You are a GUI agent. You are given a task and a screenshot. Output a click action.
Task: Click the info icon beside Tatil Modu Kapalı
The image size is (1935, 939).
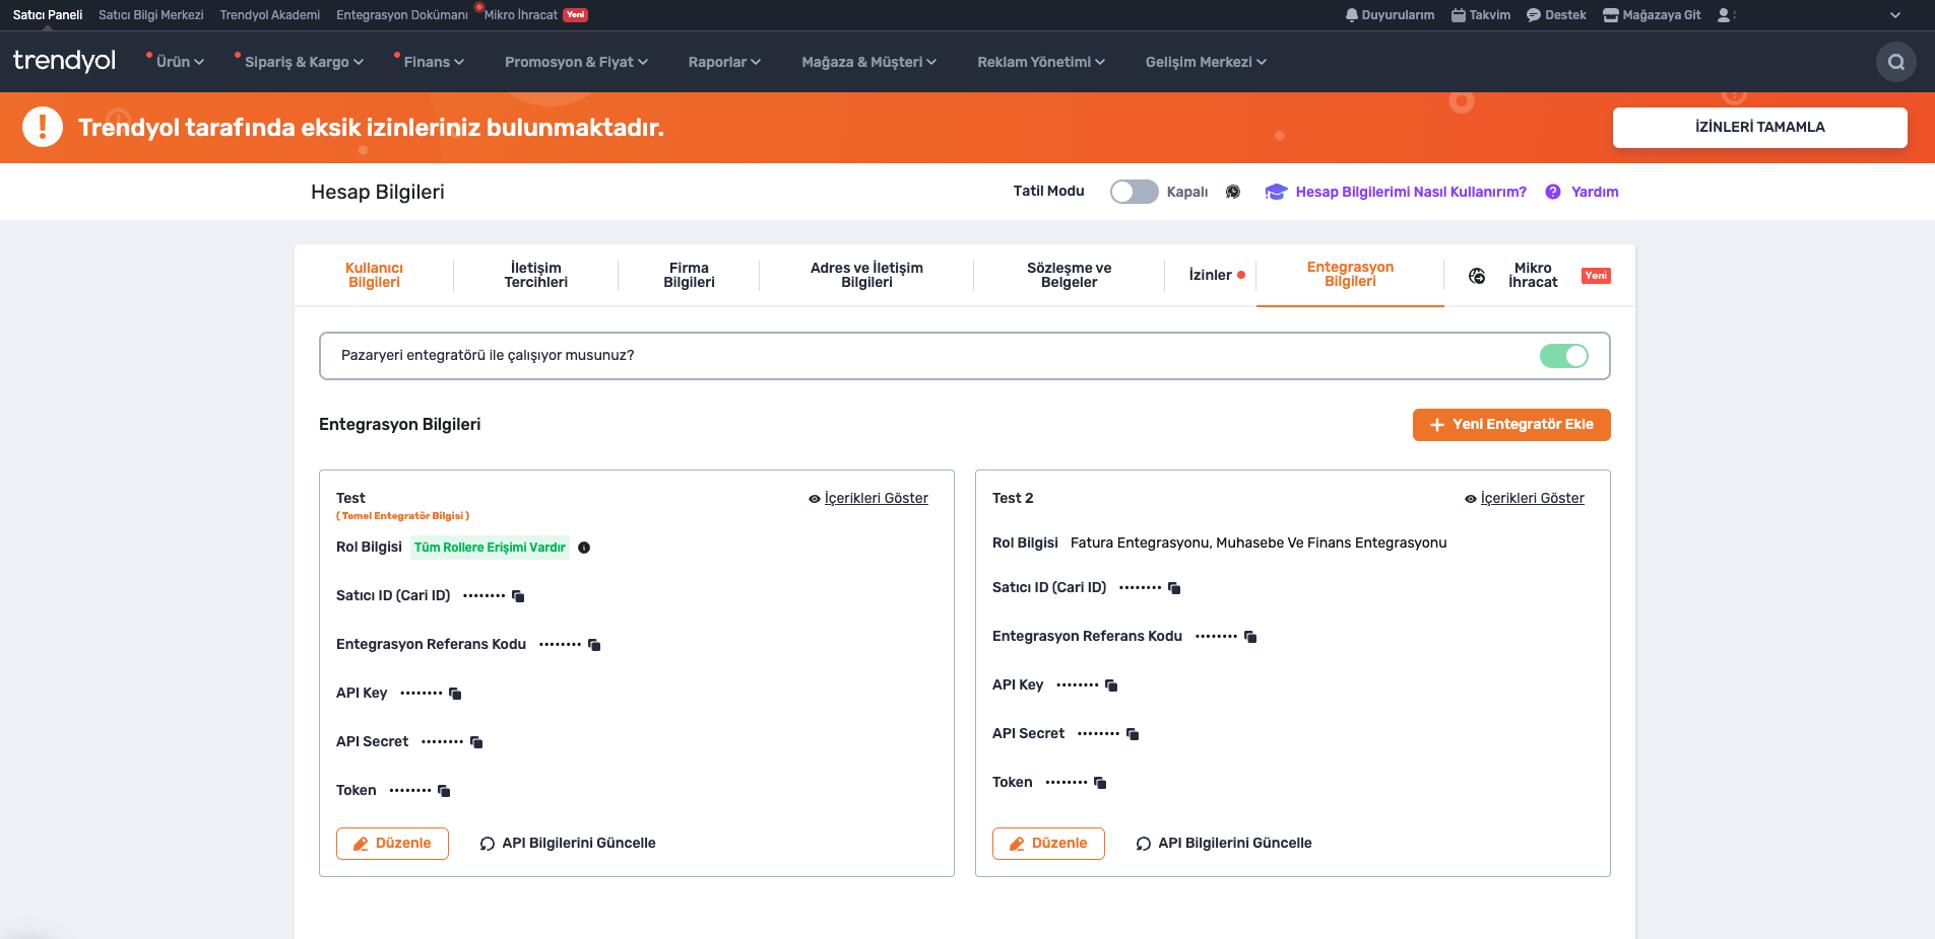[1233, 192]
